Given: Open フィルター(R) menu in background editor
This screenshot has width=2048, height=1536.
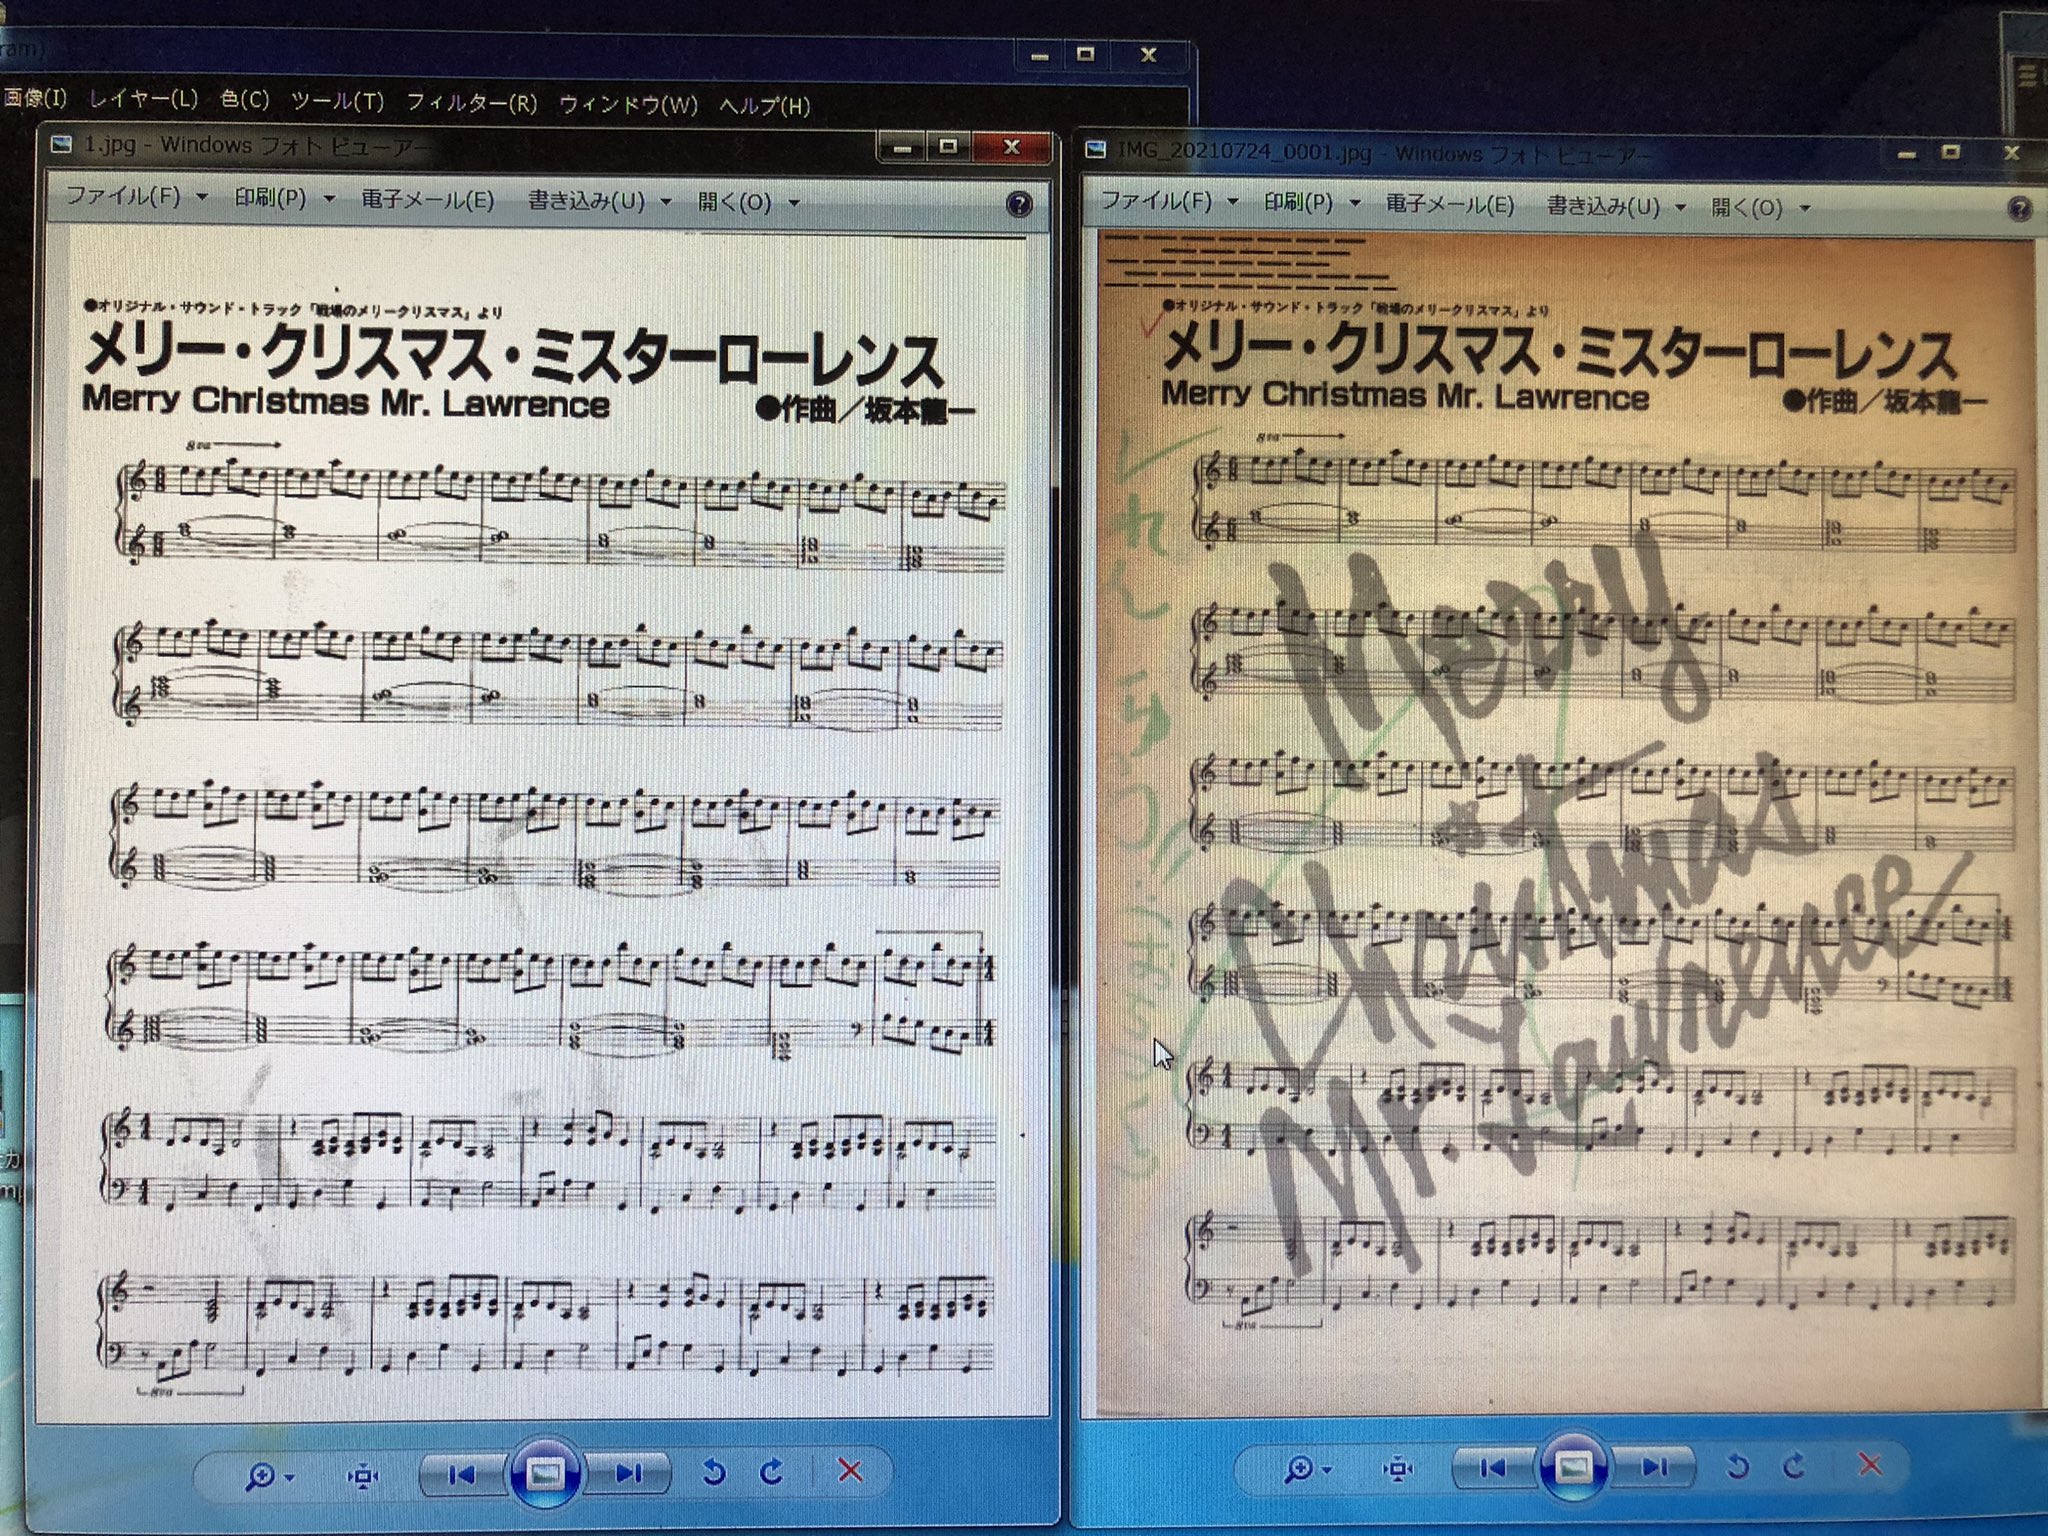Looking at the screenshot, I should pos(471,102).
